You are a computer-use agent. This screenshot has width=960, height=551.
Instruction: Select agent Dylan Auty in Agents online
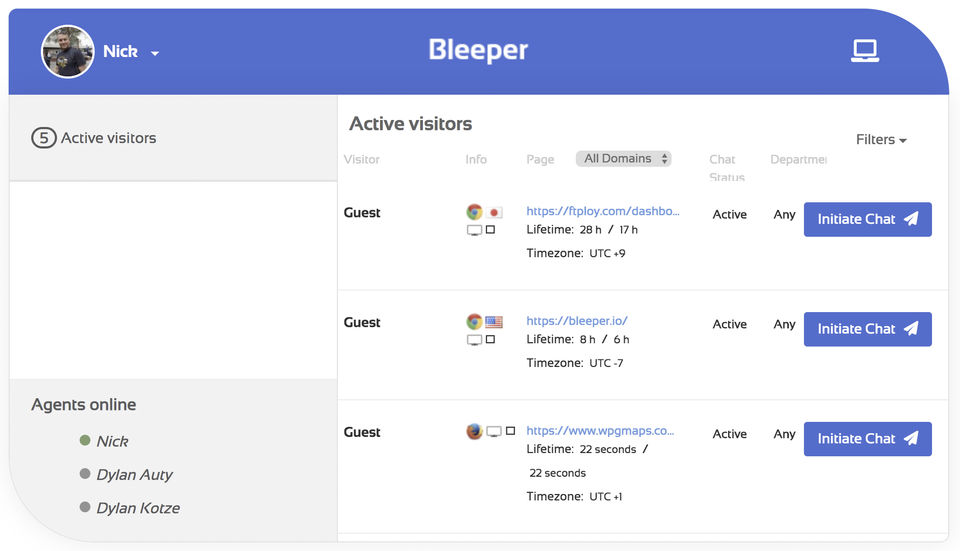[x=134, y=475]
